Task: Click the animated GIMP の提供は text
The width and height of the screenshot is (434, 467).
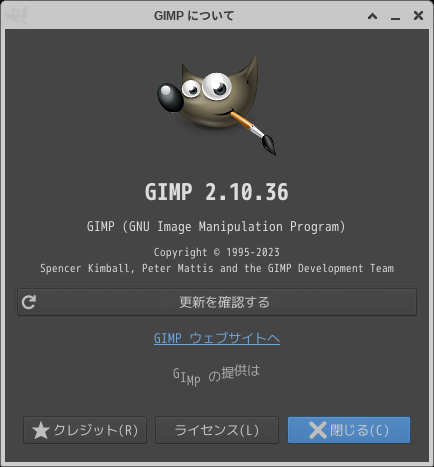Action: pos(216,376)
